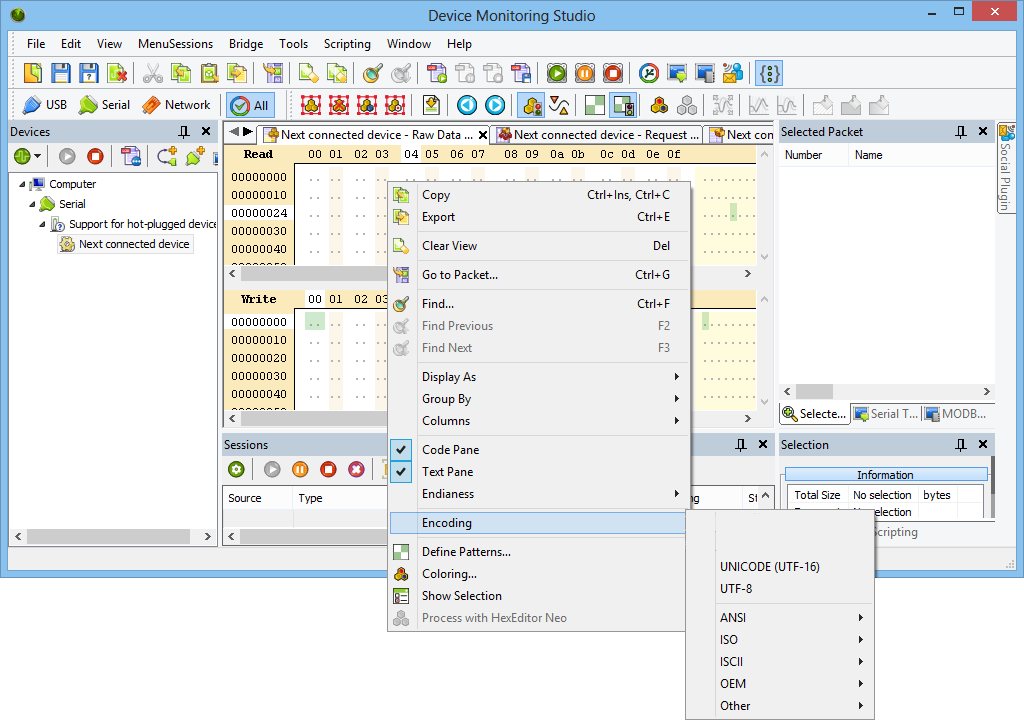Viewport: 1024px width, 720px height.
Task: Expand the Columns submenu
Action: [x=538, y=421]
